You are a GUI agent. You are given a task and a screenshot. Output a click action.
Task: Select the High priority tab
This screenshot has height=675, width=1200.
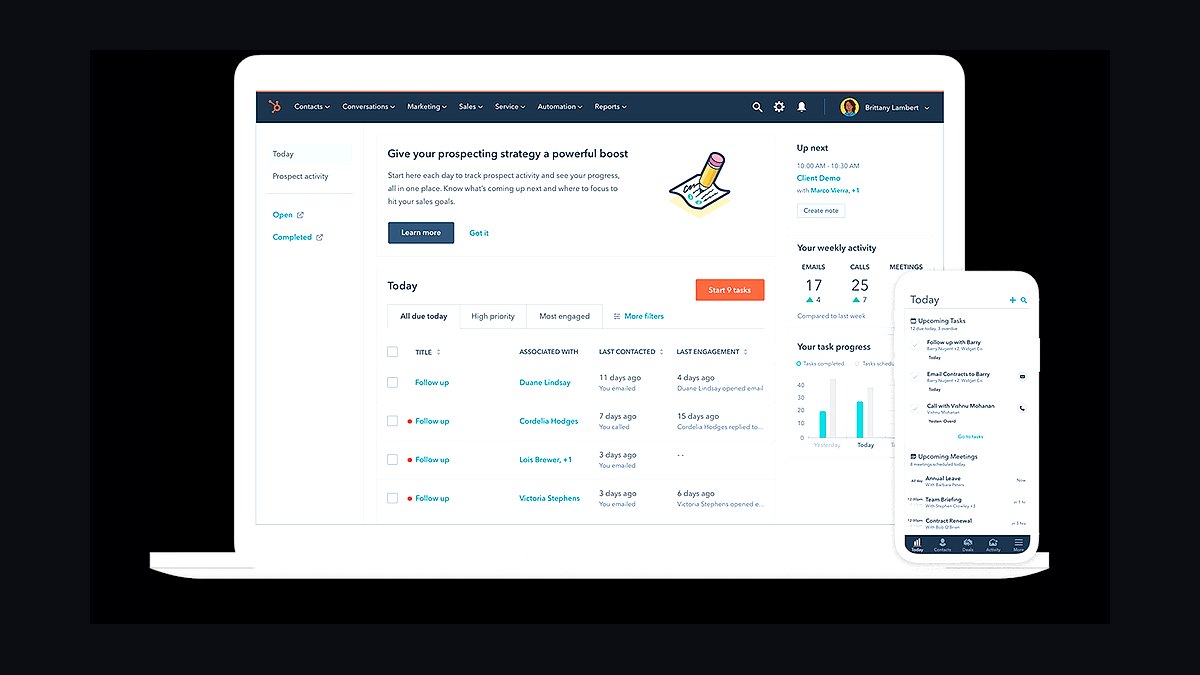[493, 316]
